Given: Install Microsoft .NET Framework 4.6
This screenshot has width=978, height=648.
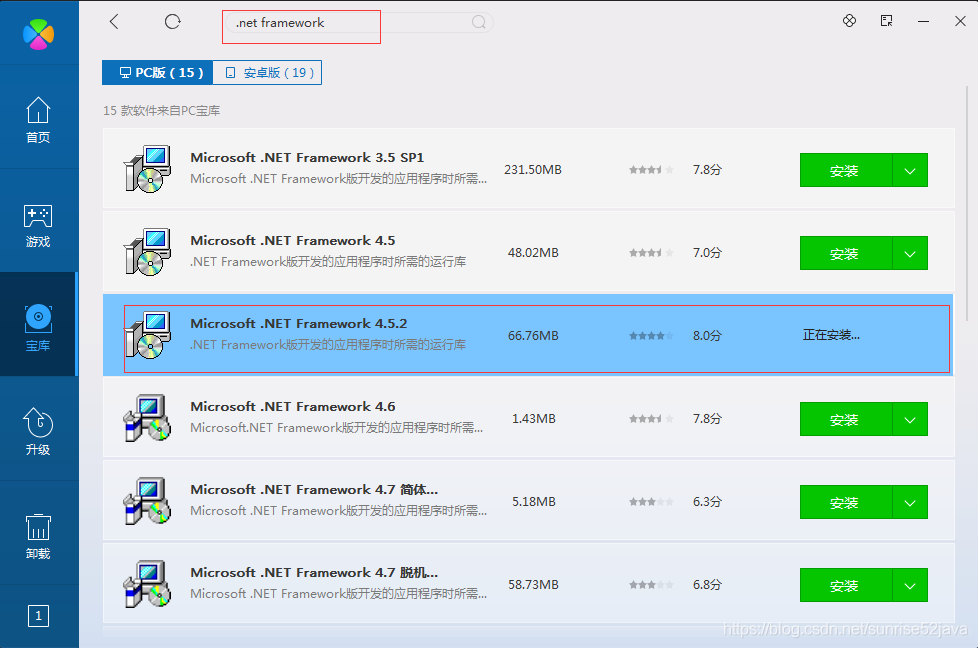Looking at the screenshot, I should (x=846, y=418).
